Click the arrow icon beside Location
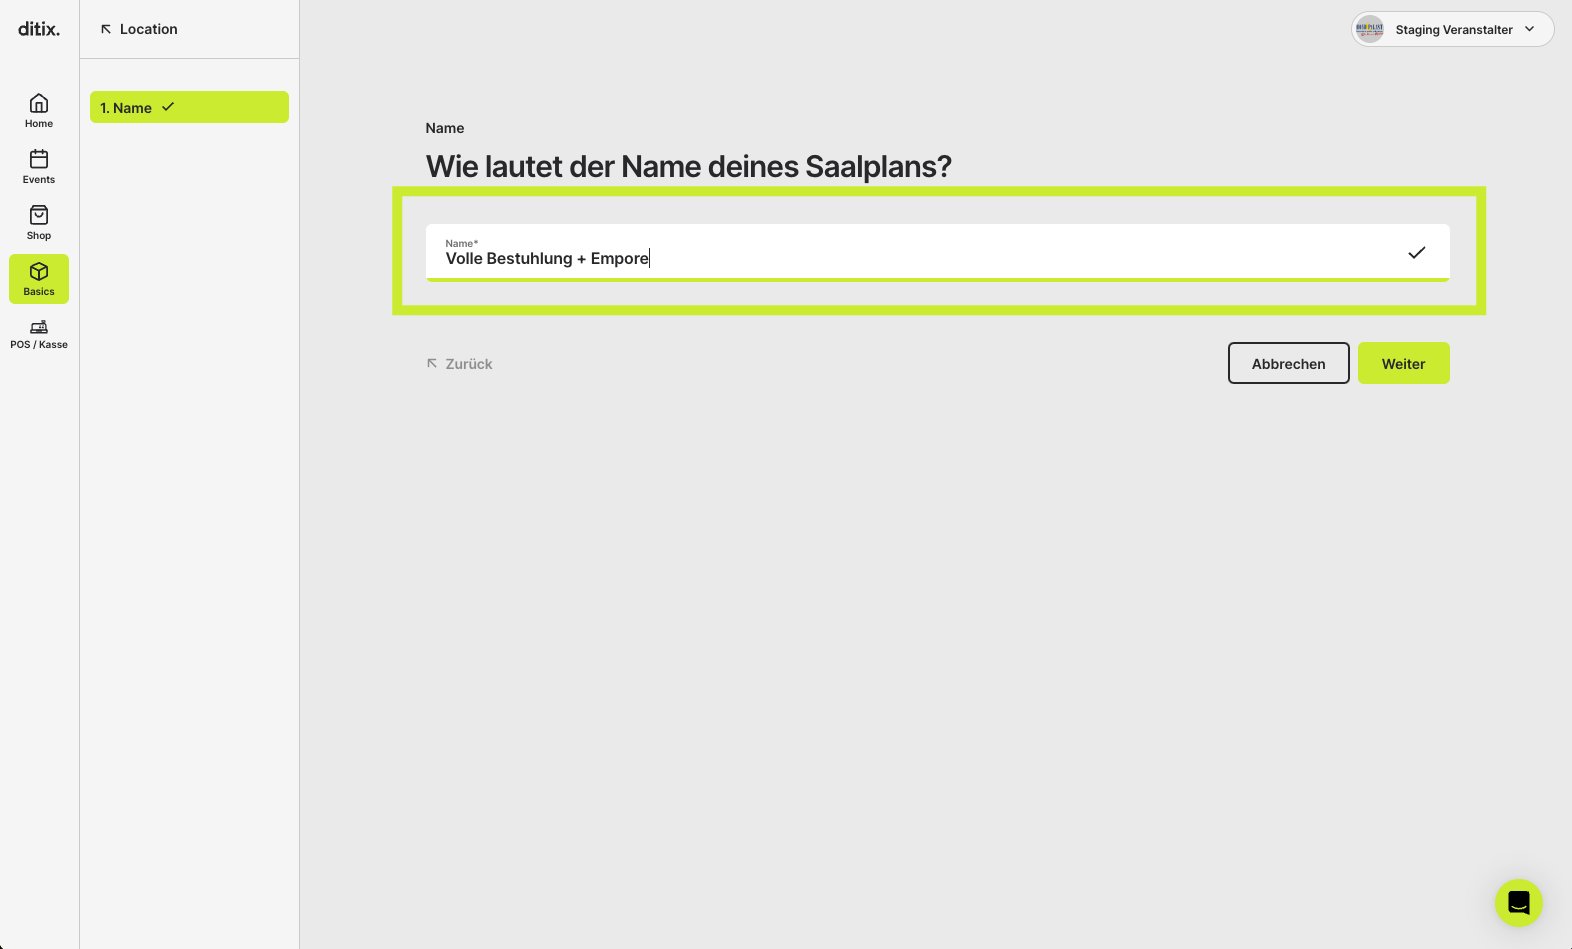This screenshot has width=1572, height=949. pos(106,29)
